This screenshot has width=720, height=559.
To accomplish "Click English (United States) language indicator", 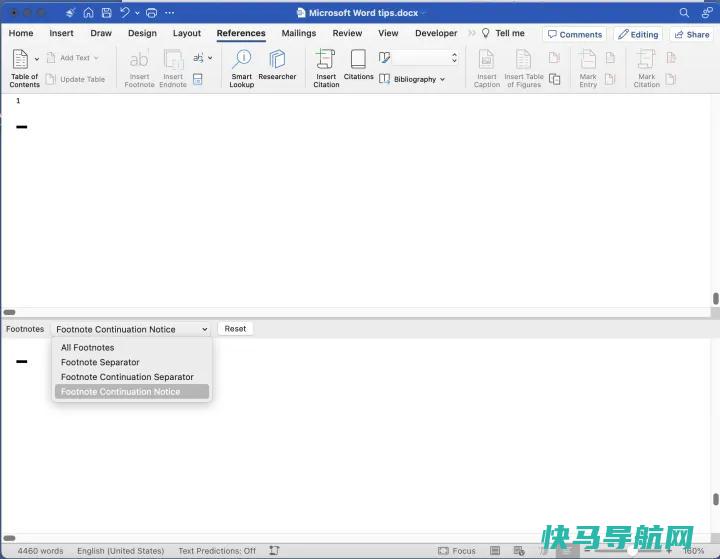I will click(120, 551).
